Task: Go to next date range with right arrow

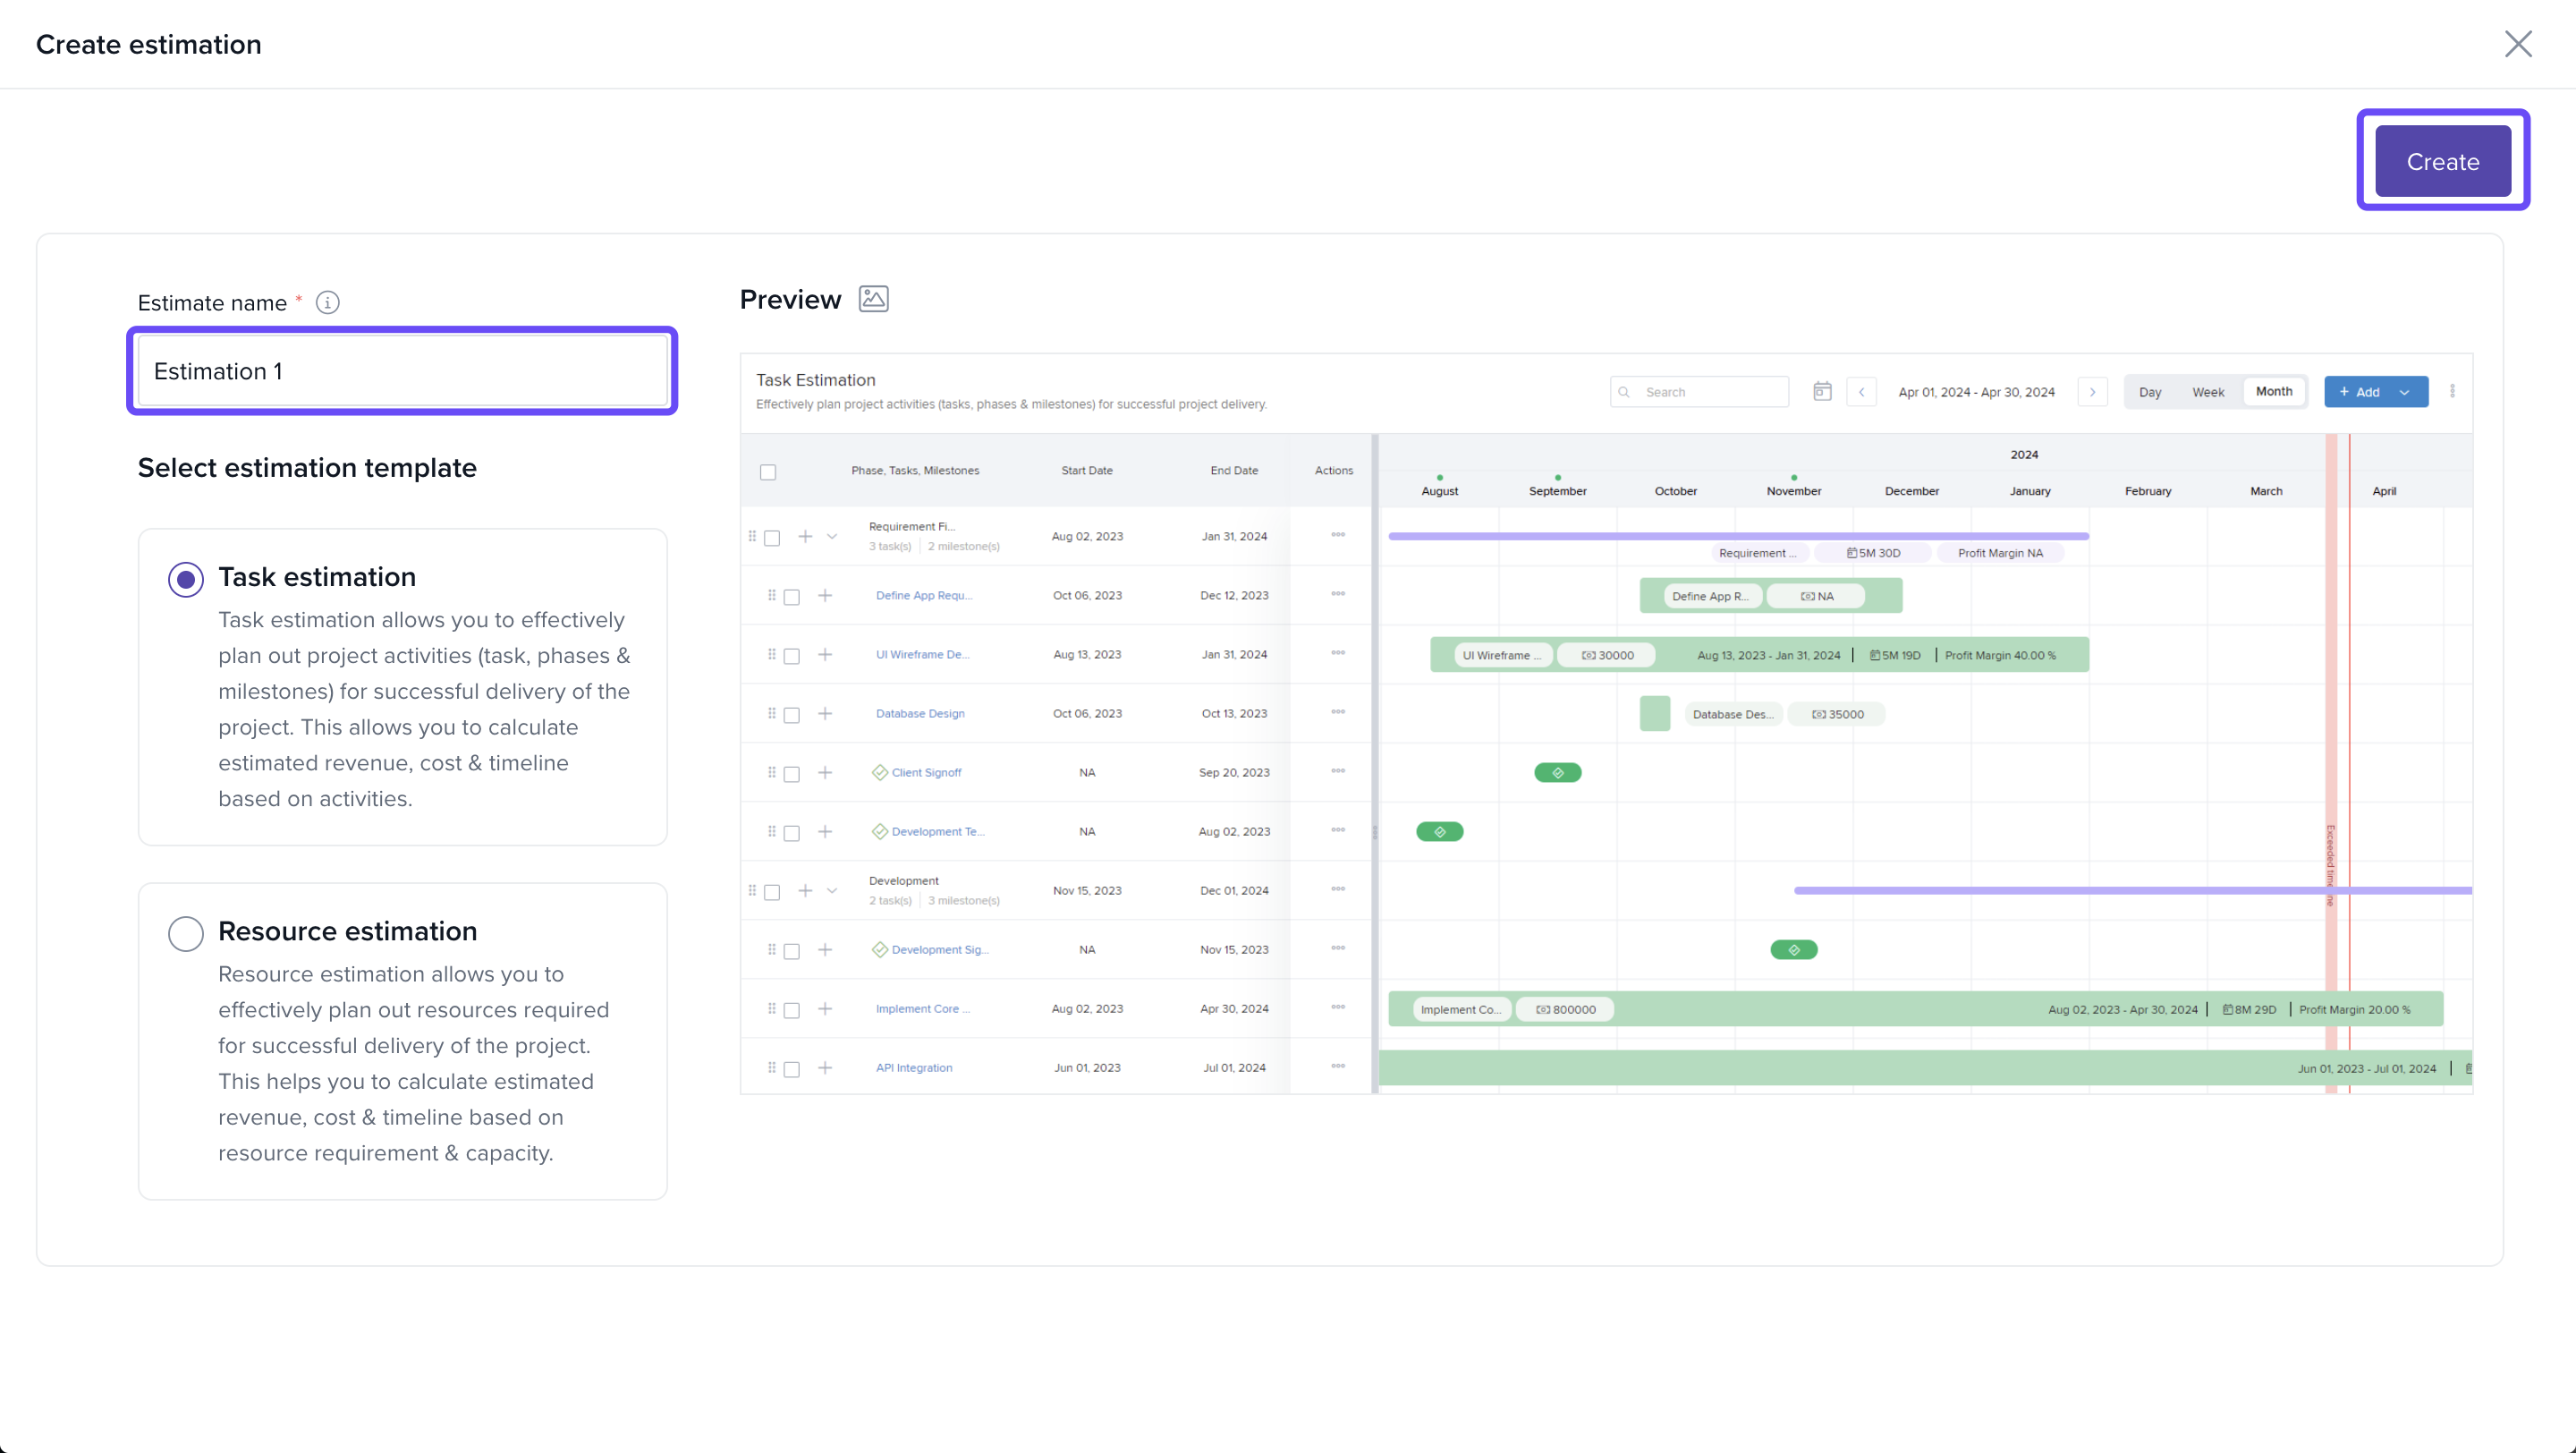Action: [2092, 392]
